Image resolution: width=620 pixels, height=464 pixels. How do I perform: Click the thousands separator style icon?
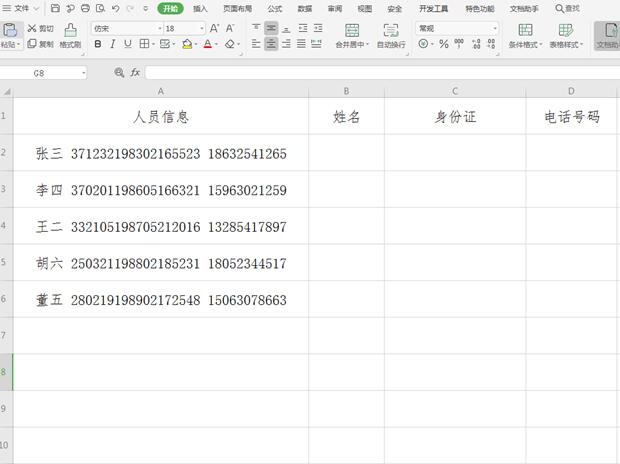coord(459,44)
